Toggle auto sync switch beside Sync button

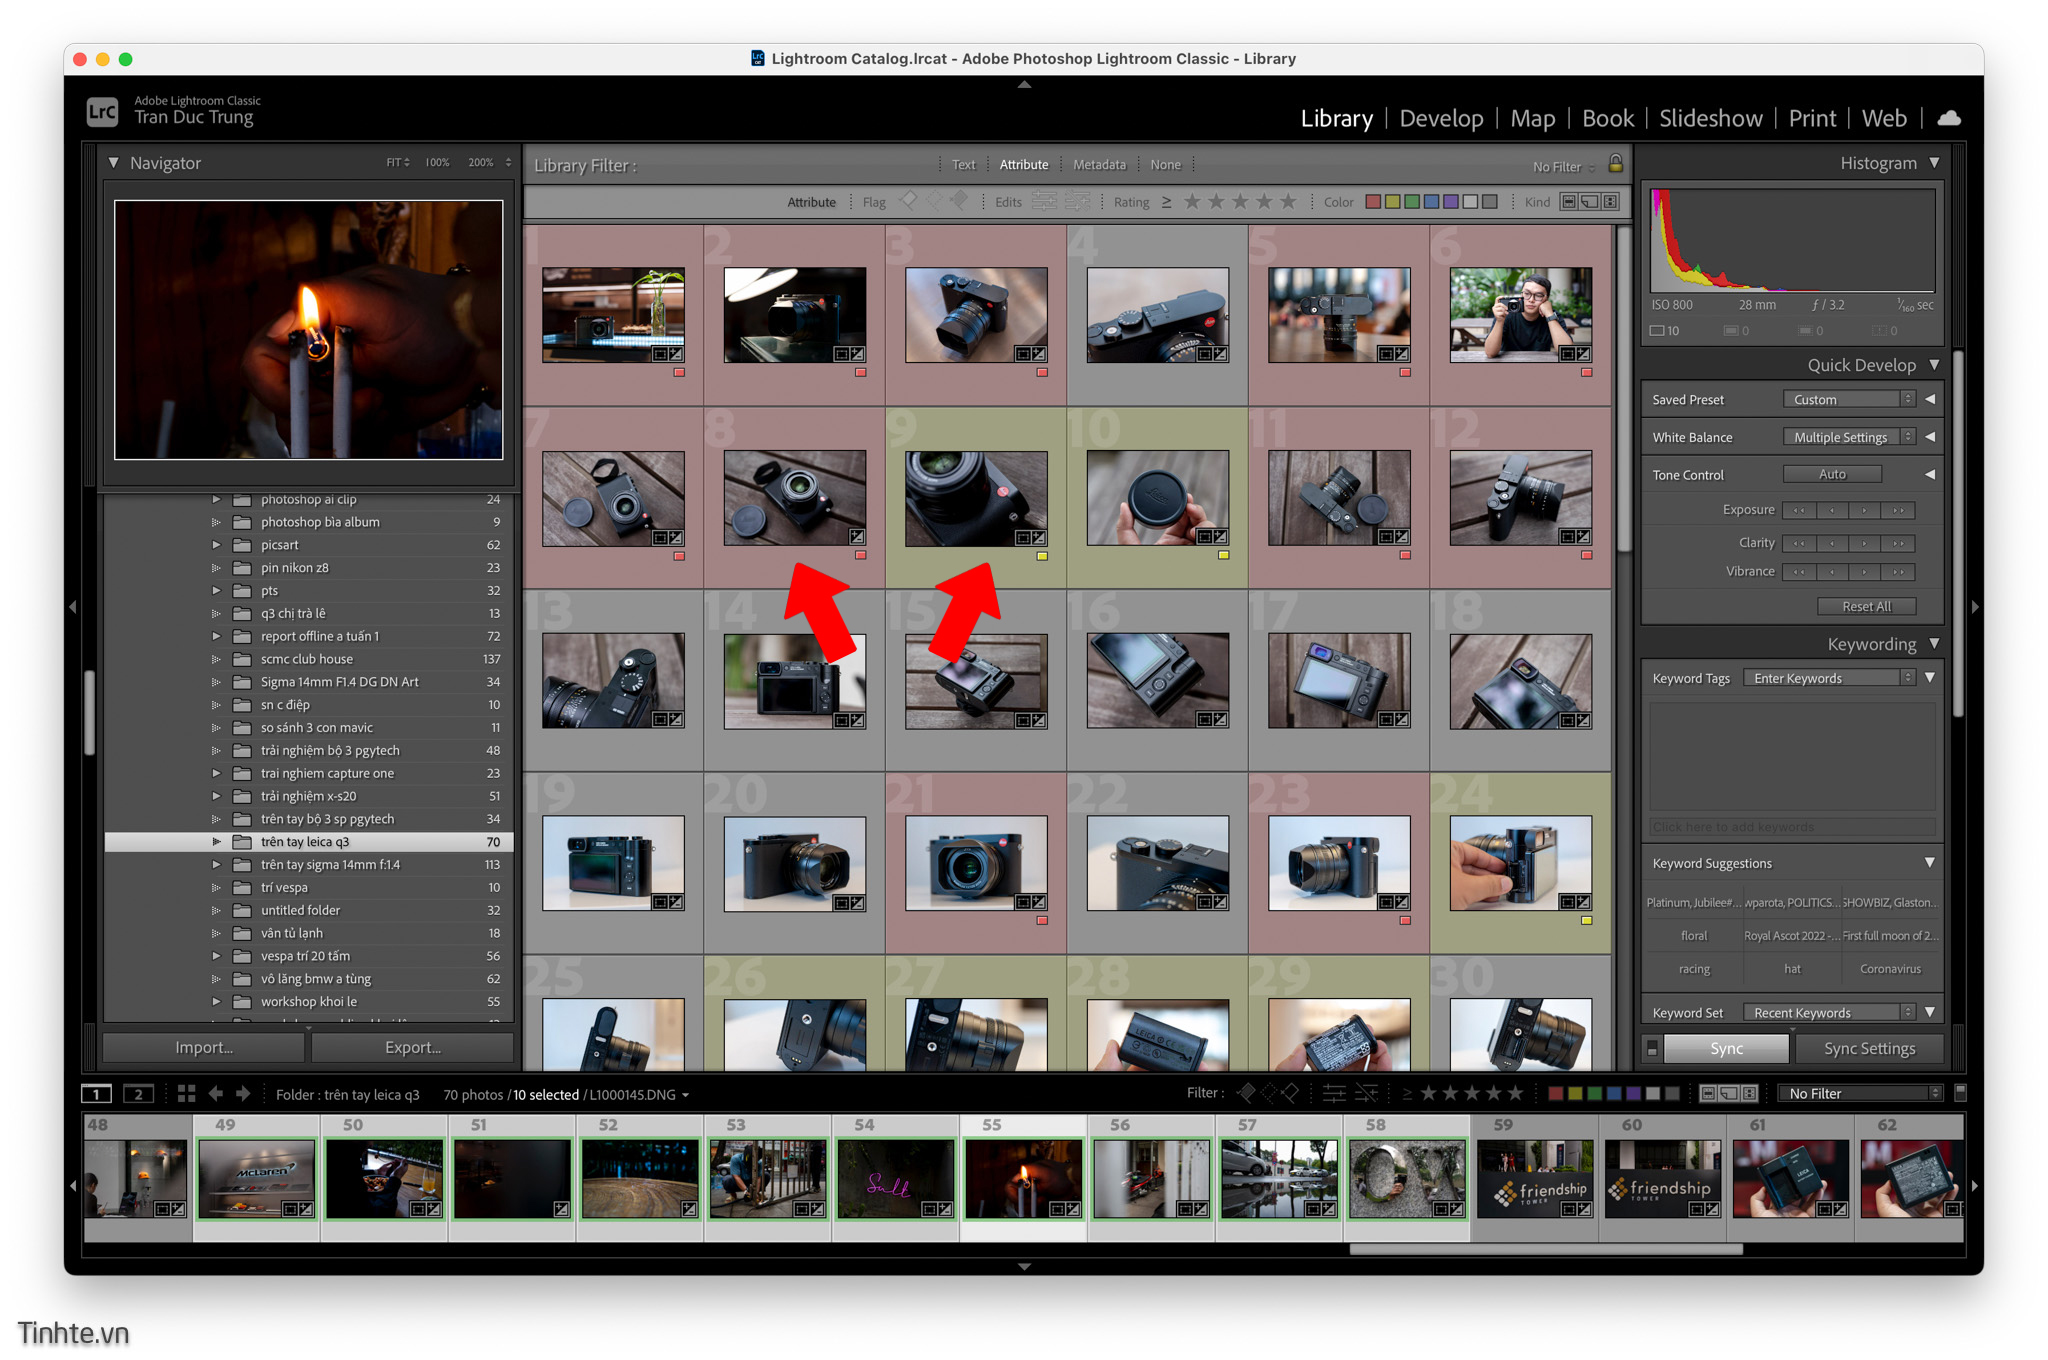pyautogui.click(x=1652, y=1048)
